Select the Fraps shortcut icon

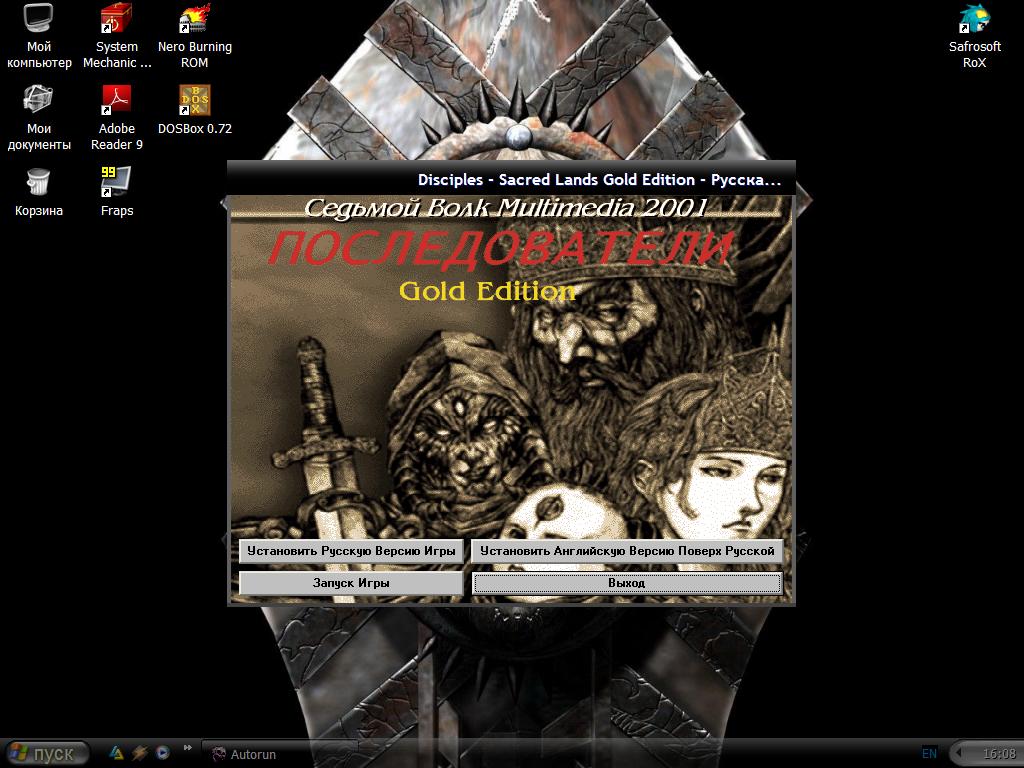(117, 192)
